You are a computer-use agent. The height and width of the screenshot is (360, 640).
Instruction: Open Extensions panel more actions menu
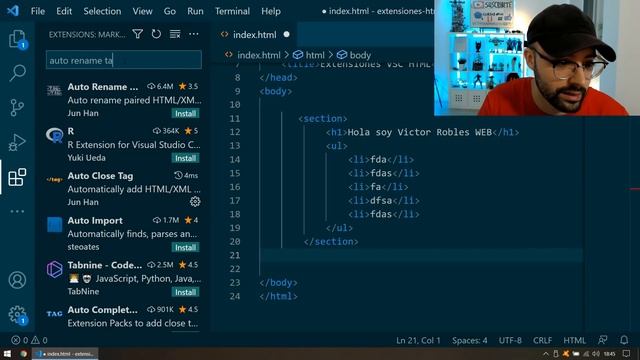coord(193,34)
